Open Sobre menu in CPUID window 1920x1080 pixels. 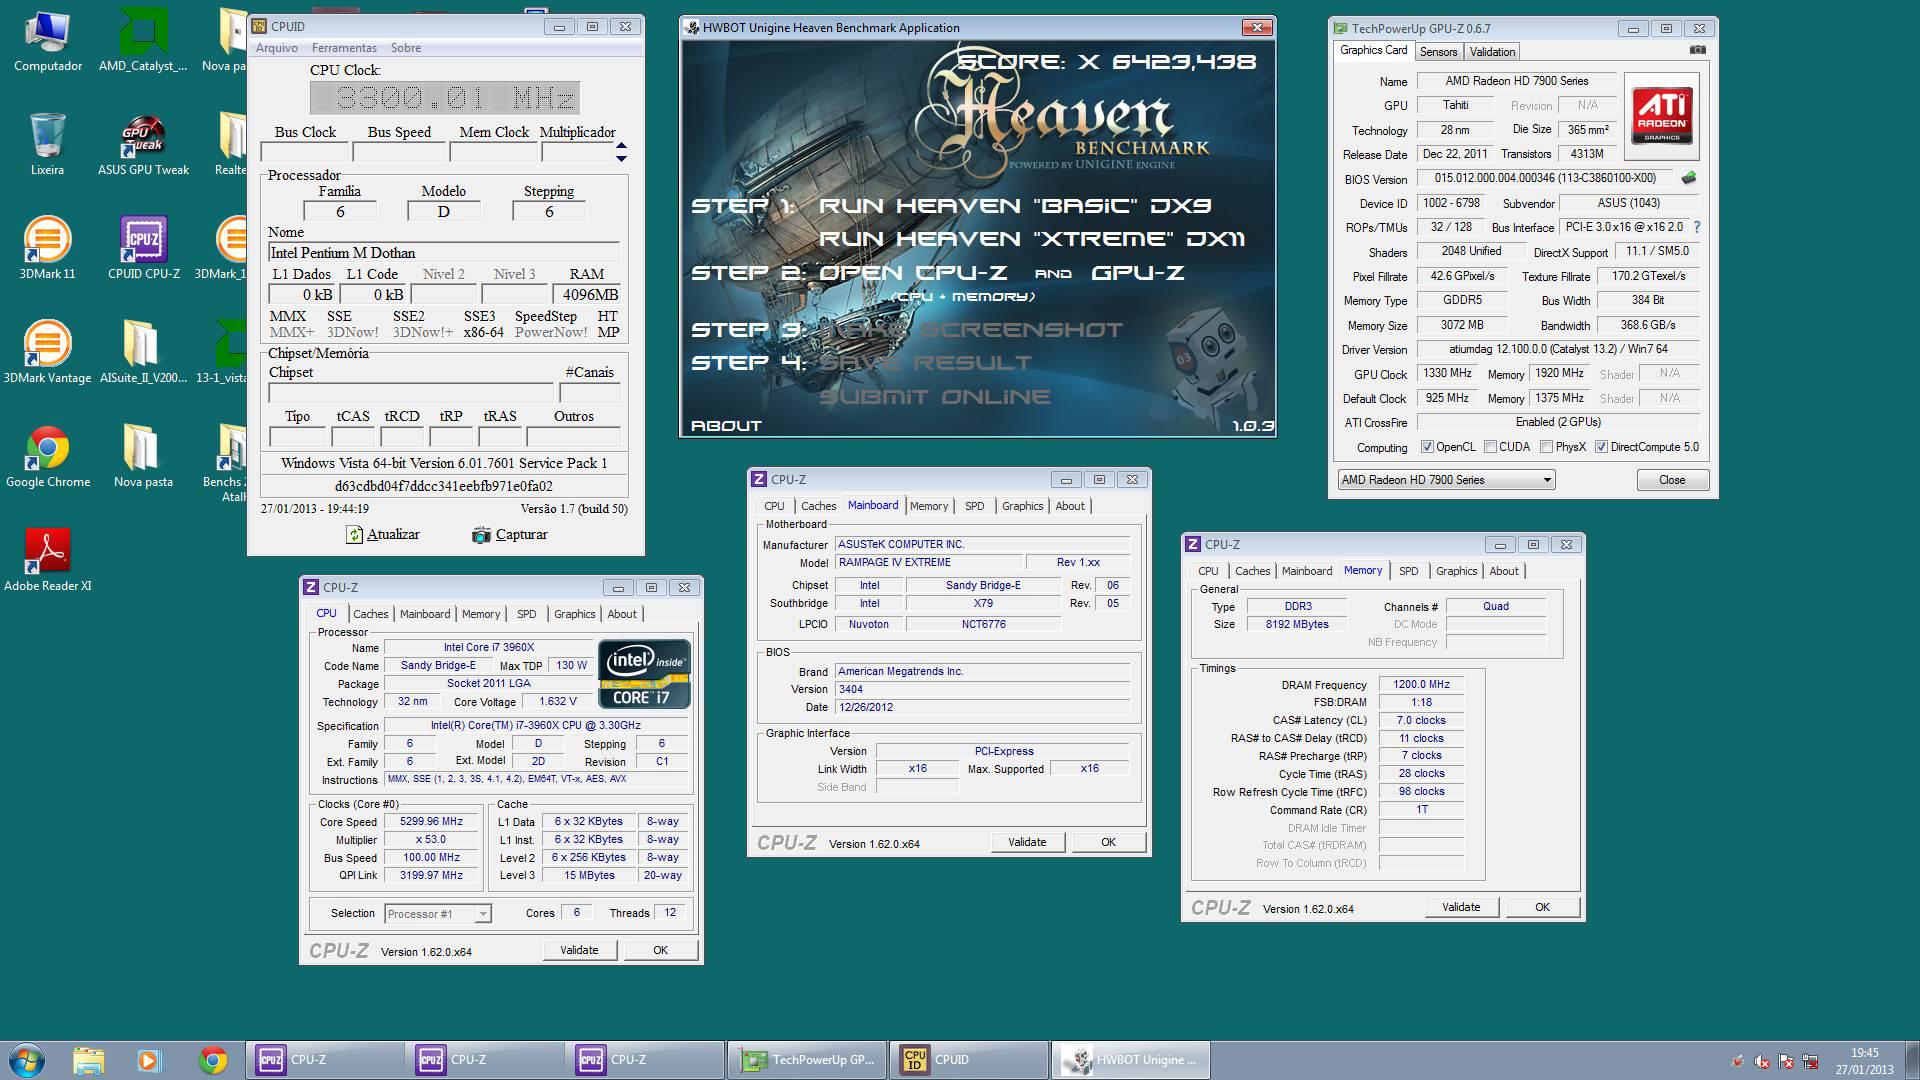point(406,48)
